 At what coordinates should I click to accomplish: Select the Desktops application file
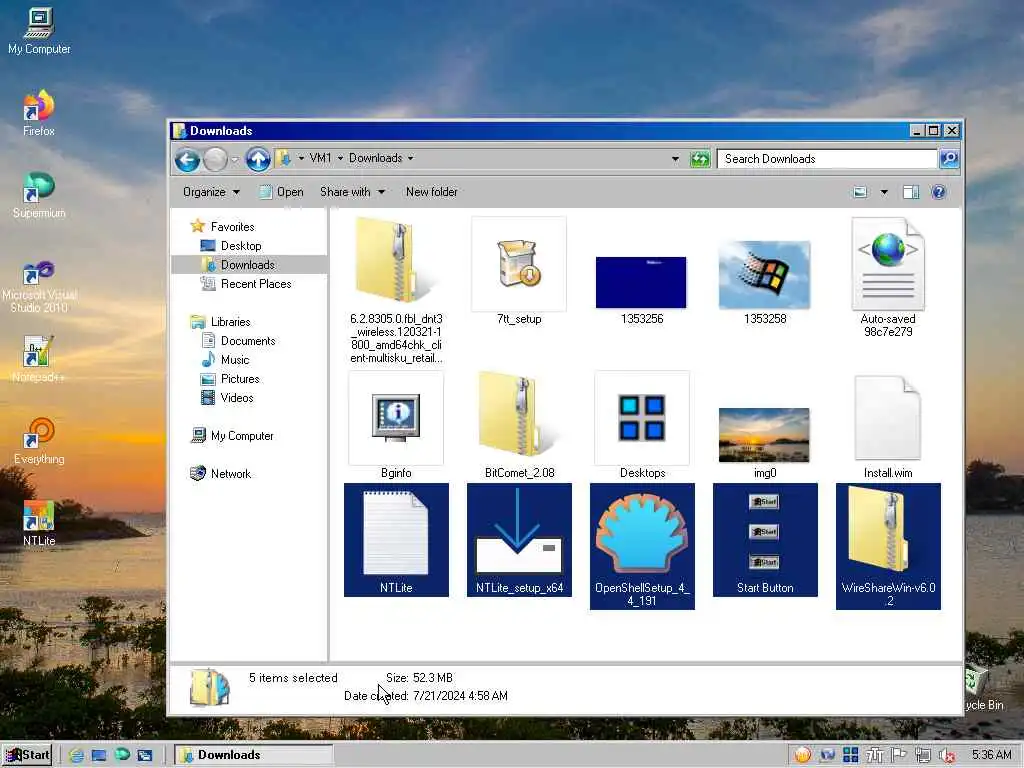point(642,425)
